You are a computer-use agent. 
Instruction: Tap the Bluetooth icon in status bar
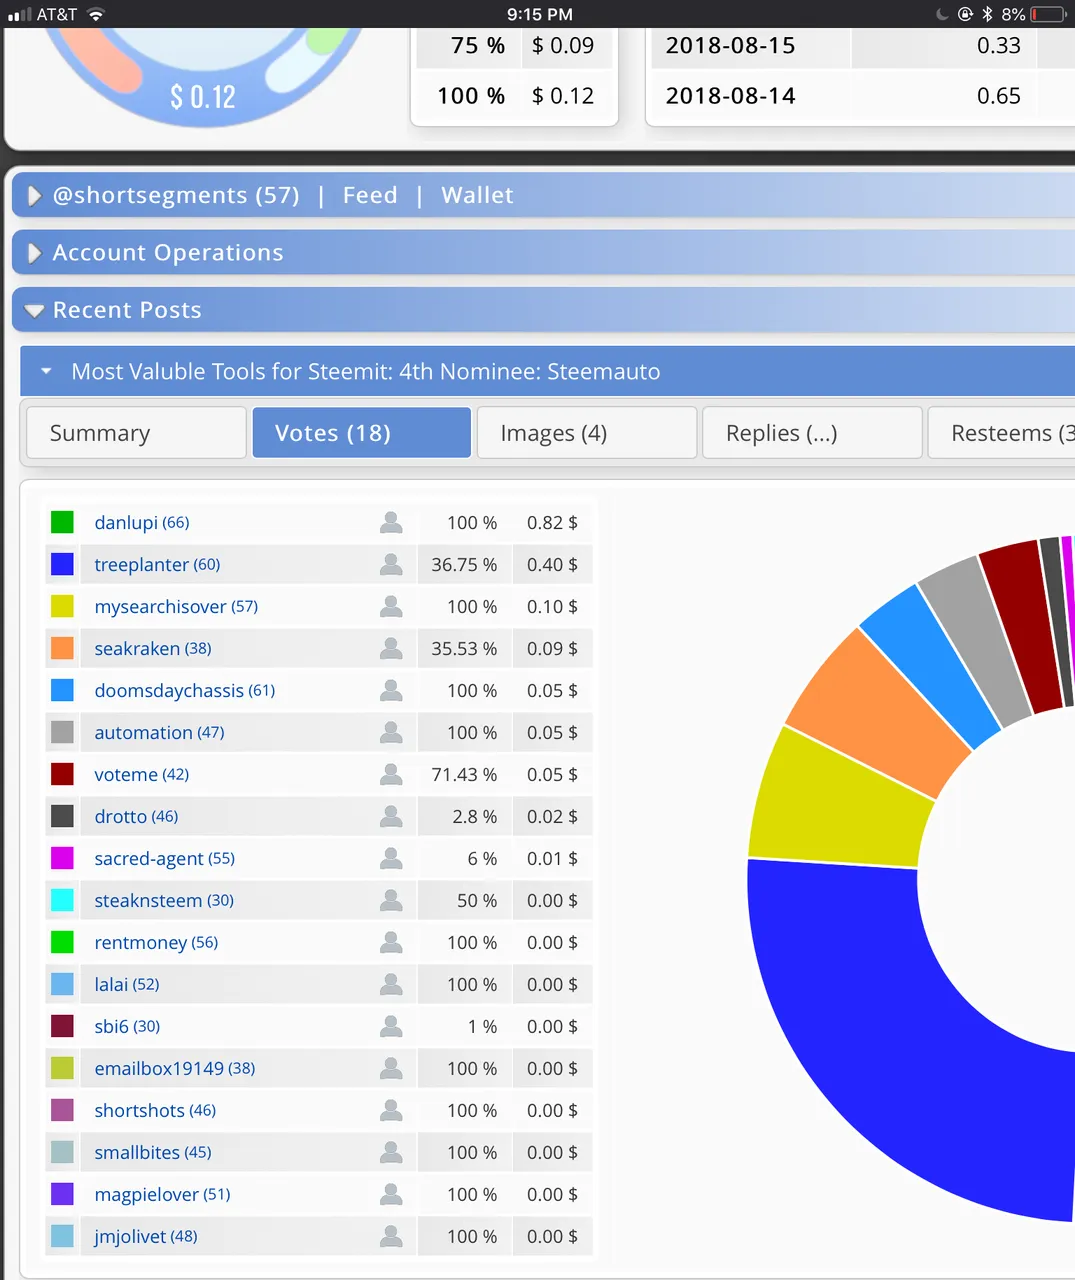987,14
